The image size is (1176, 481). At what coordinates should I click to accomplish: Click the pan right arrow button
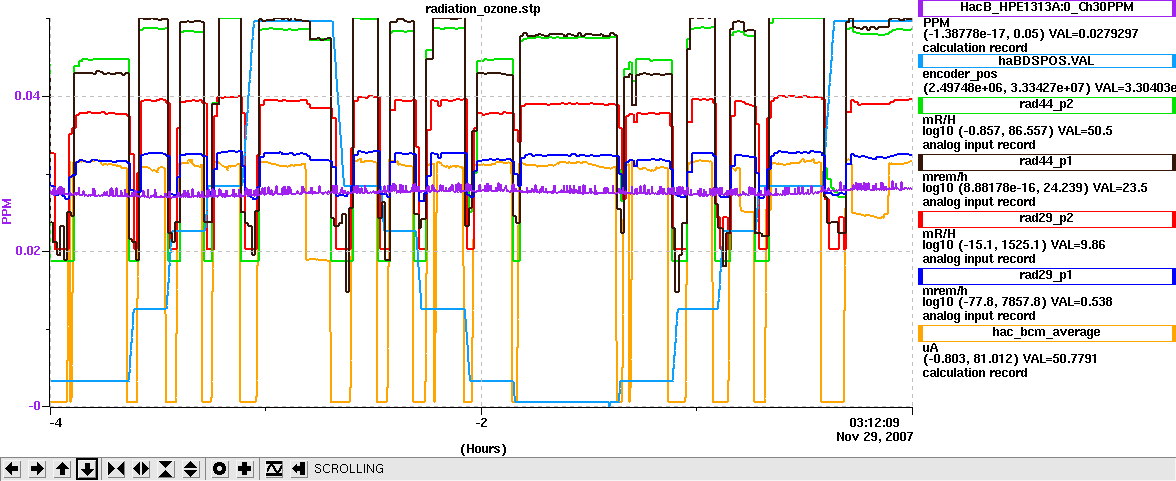click(x=38, y=469)
